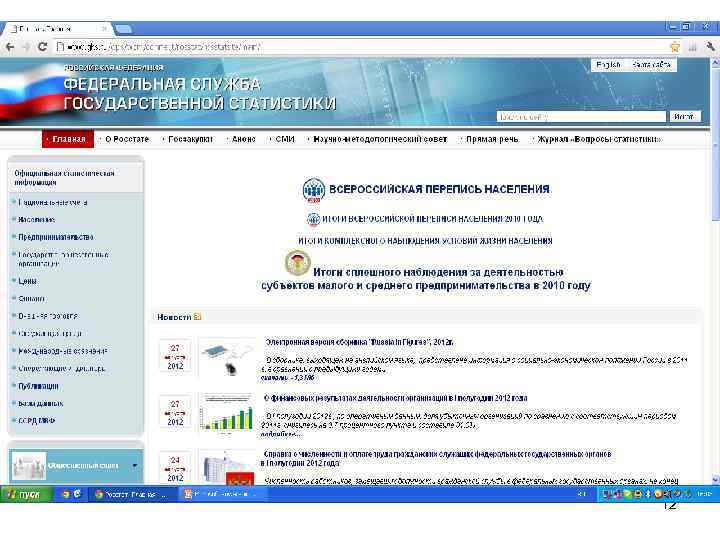Open sidebar item Окружающая среда
720x540 pixels.
(x=50, y=334)
